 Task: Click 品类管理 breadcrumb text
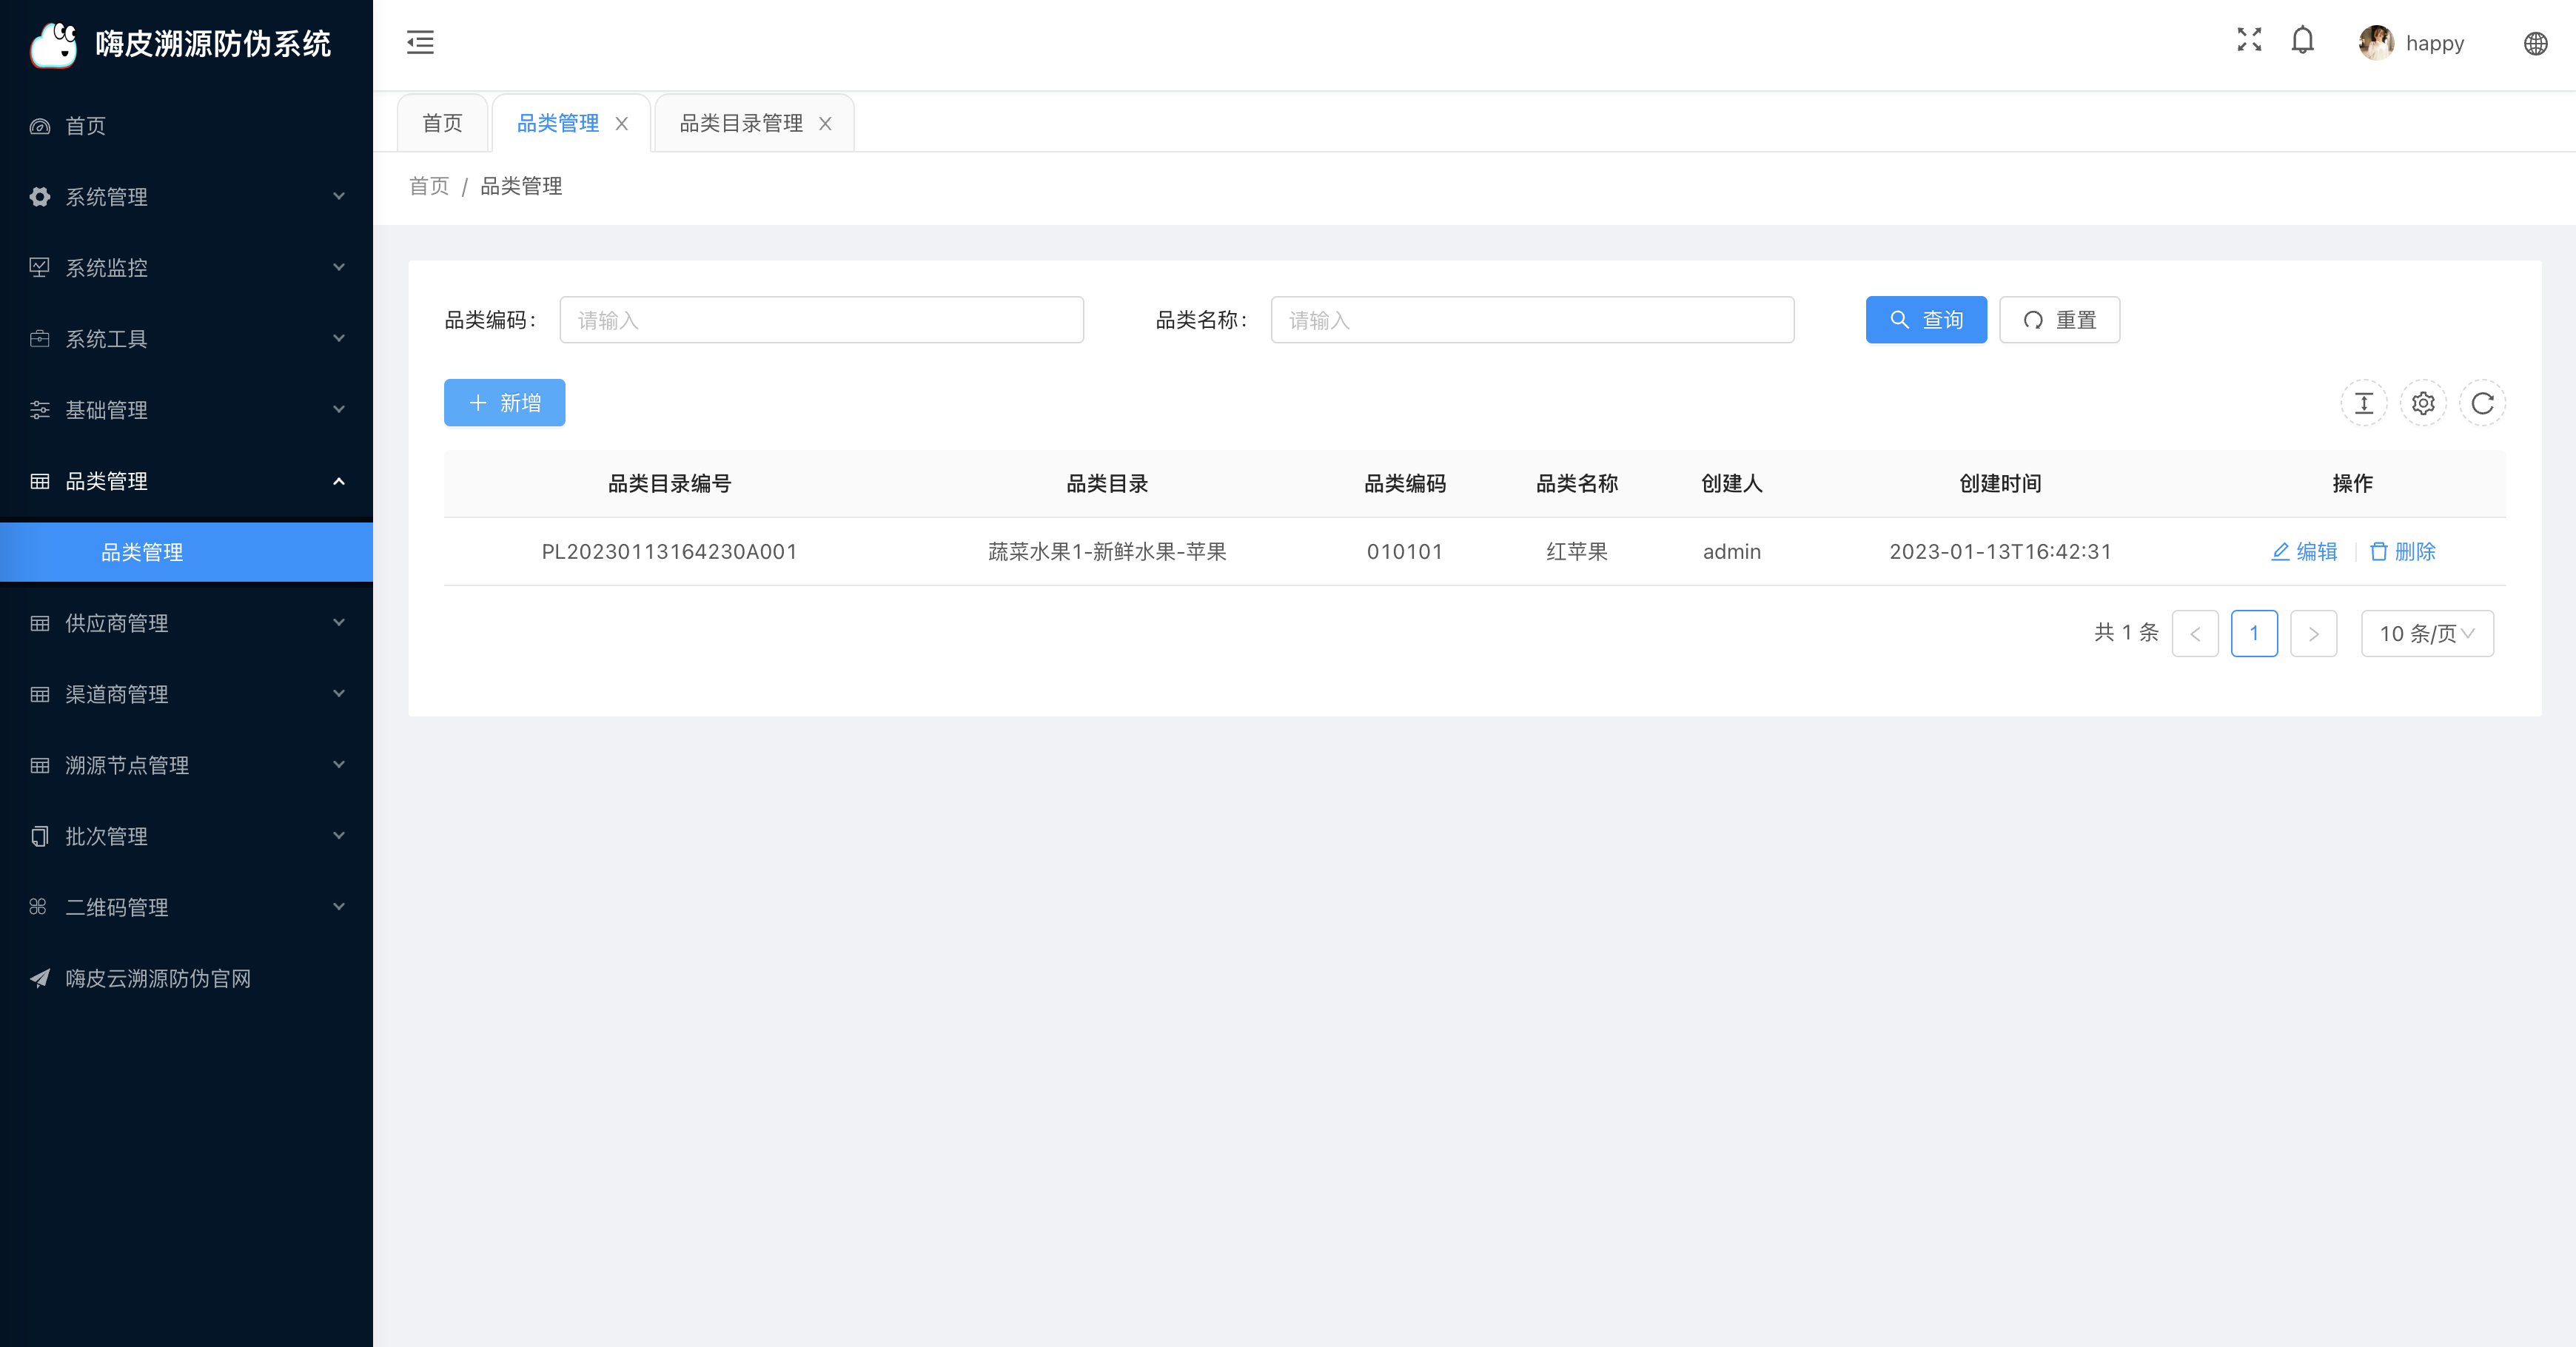tap(521, 186)
